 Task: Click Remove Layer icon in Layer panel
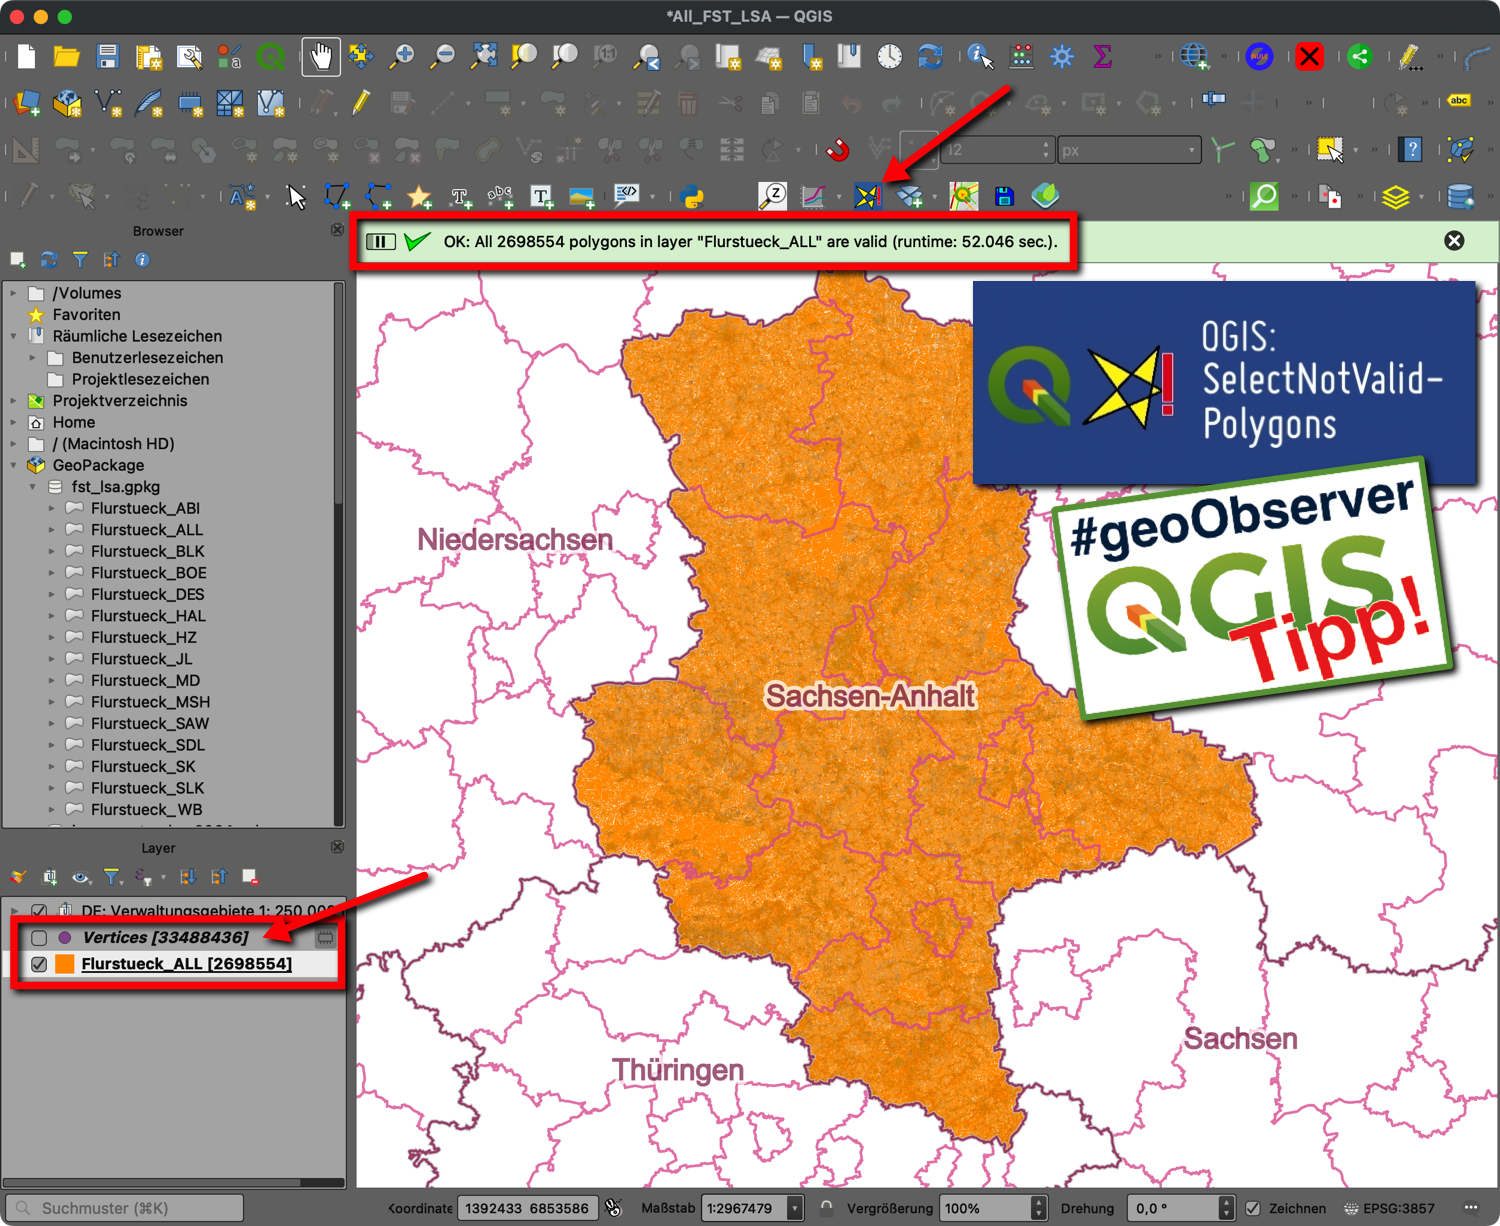pyautogui.click(x=250, y=877)
